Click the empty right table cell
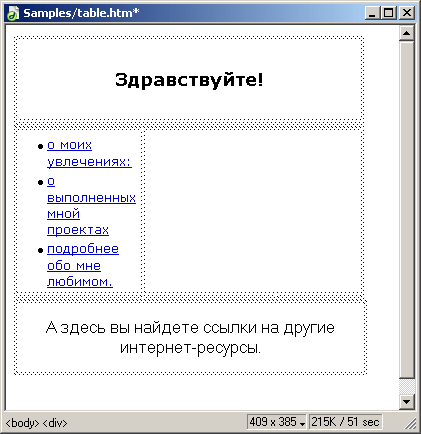421x434 pixels. (253, 211)
